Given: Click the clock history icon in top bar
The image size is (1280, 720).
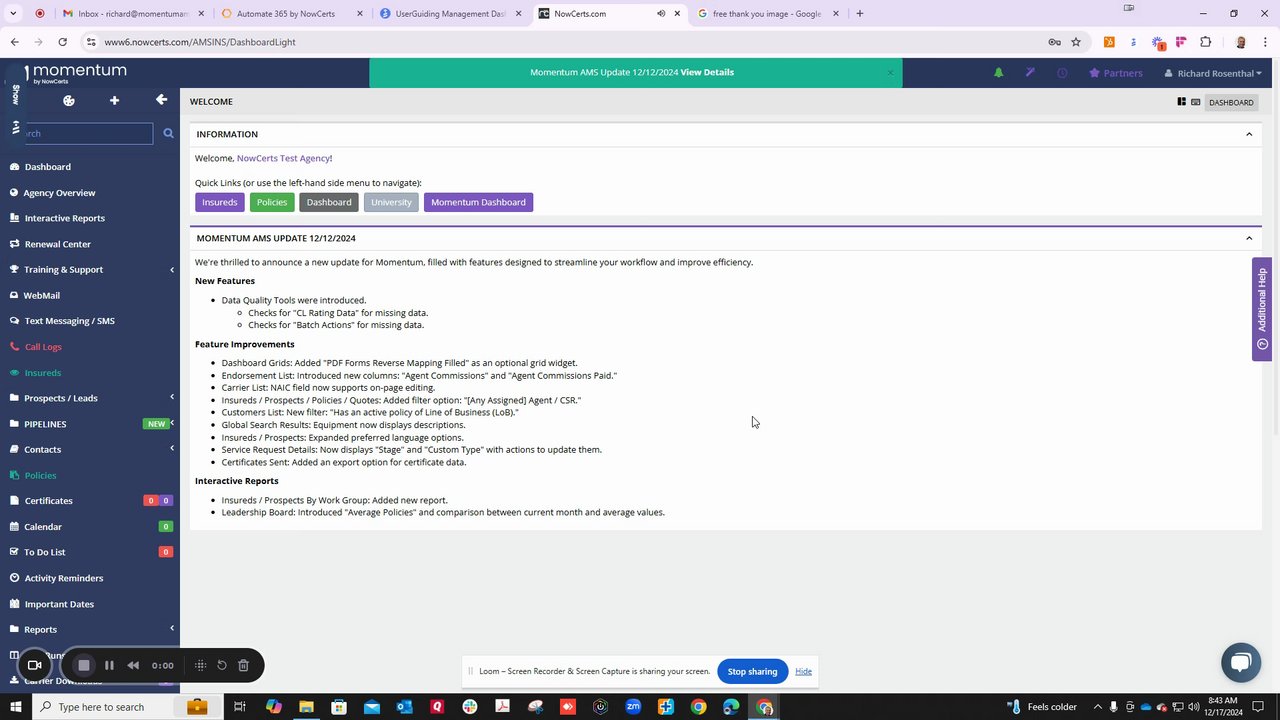Looking at the screenshot, I should pyautogui.click(x=1062, y=73).
